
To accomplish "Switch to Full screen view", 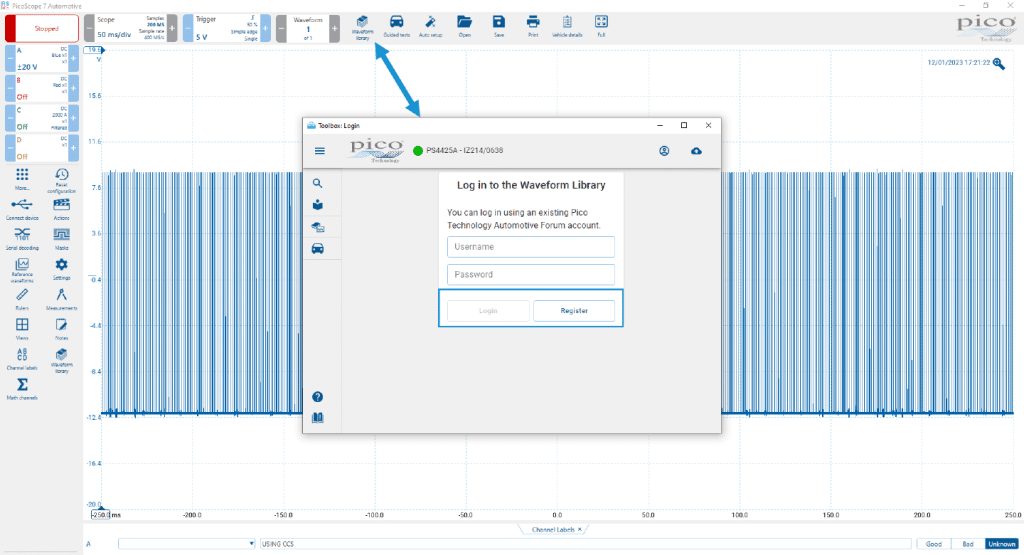I will point(601,27).
